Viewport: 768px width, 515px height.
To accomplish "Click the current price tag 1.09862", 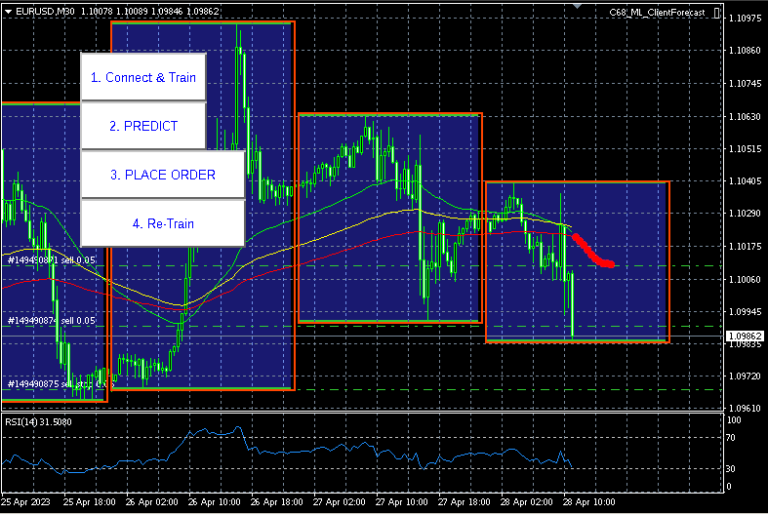I will click(x=745, y=336).
